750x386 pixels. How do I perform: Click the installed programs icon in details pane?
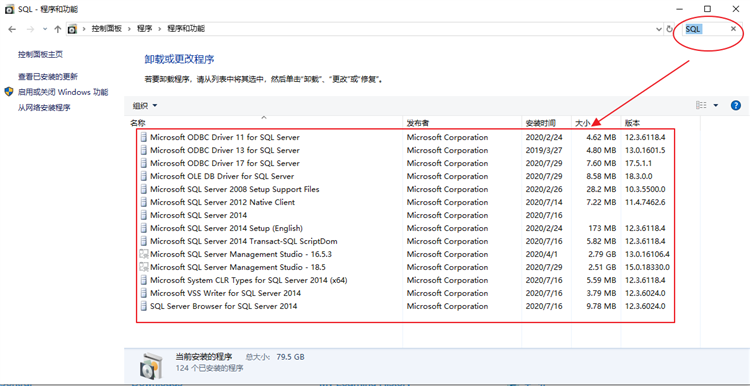tap(150, 366)
